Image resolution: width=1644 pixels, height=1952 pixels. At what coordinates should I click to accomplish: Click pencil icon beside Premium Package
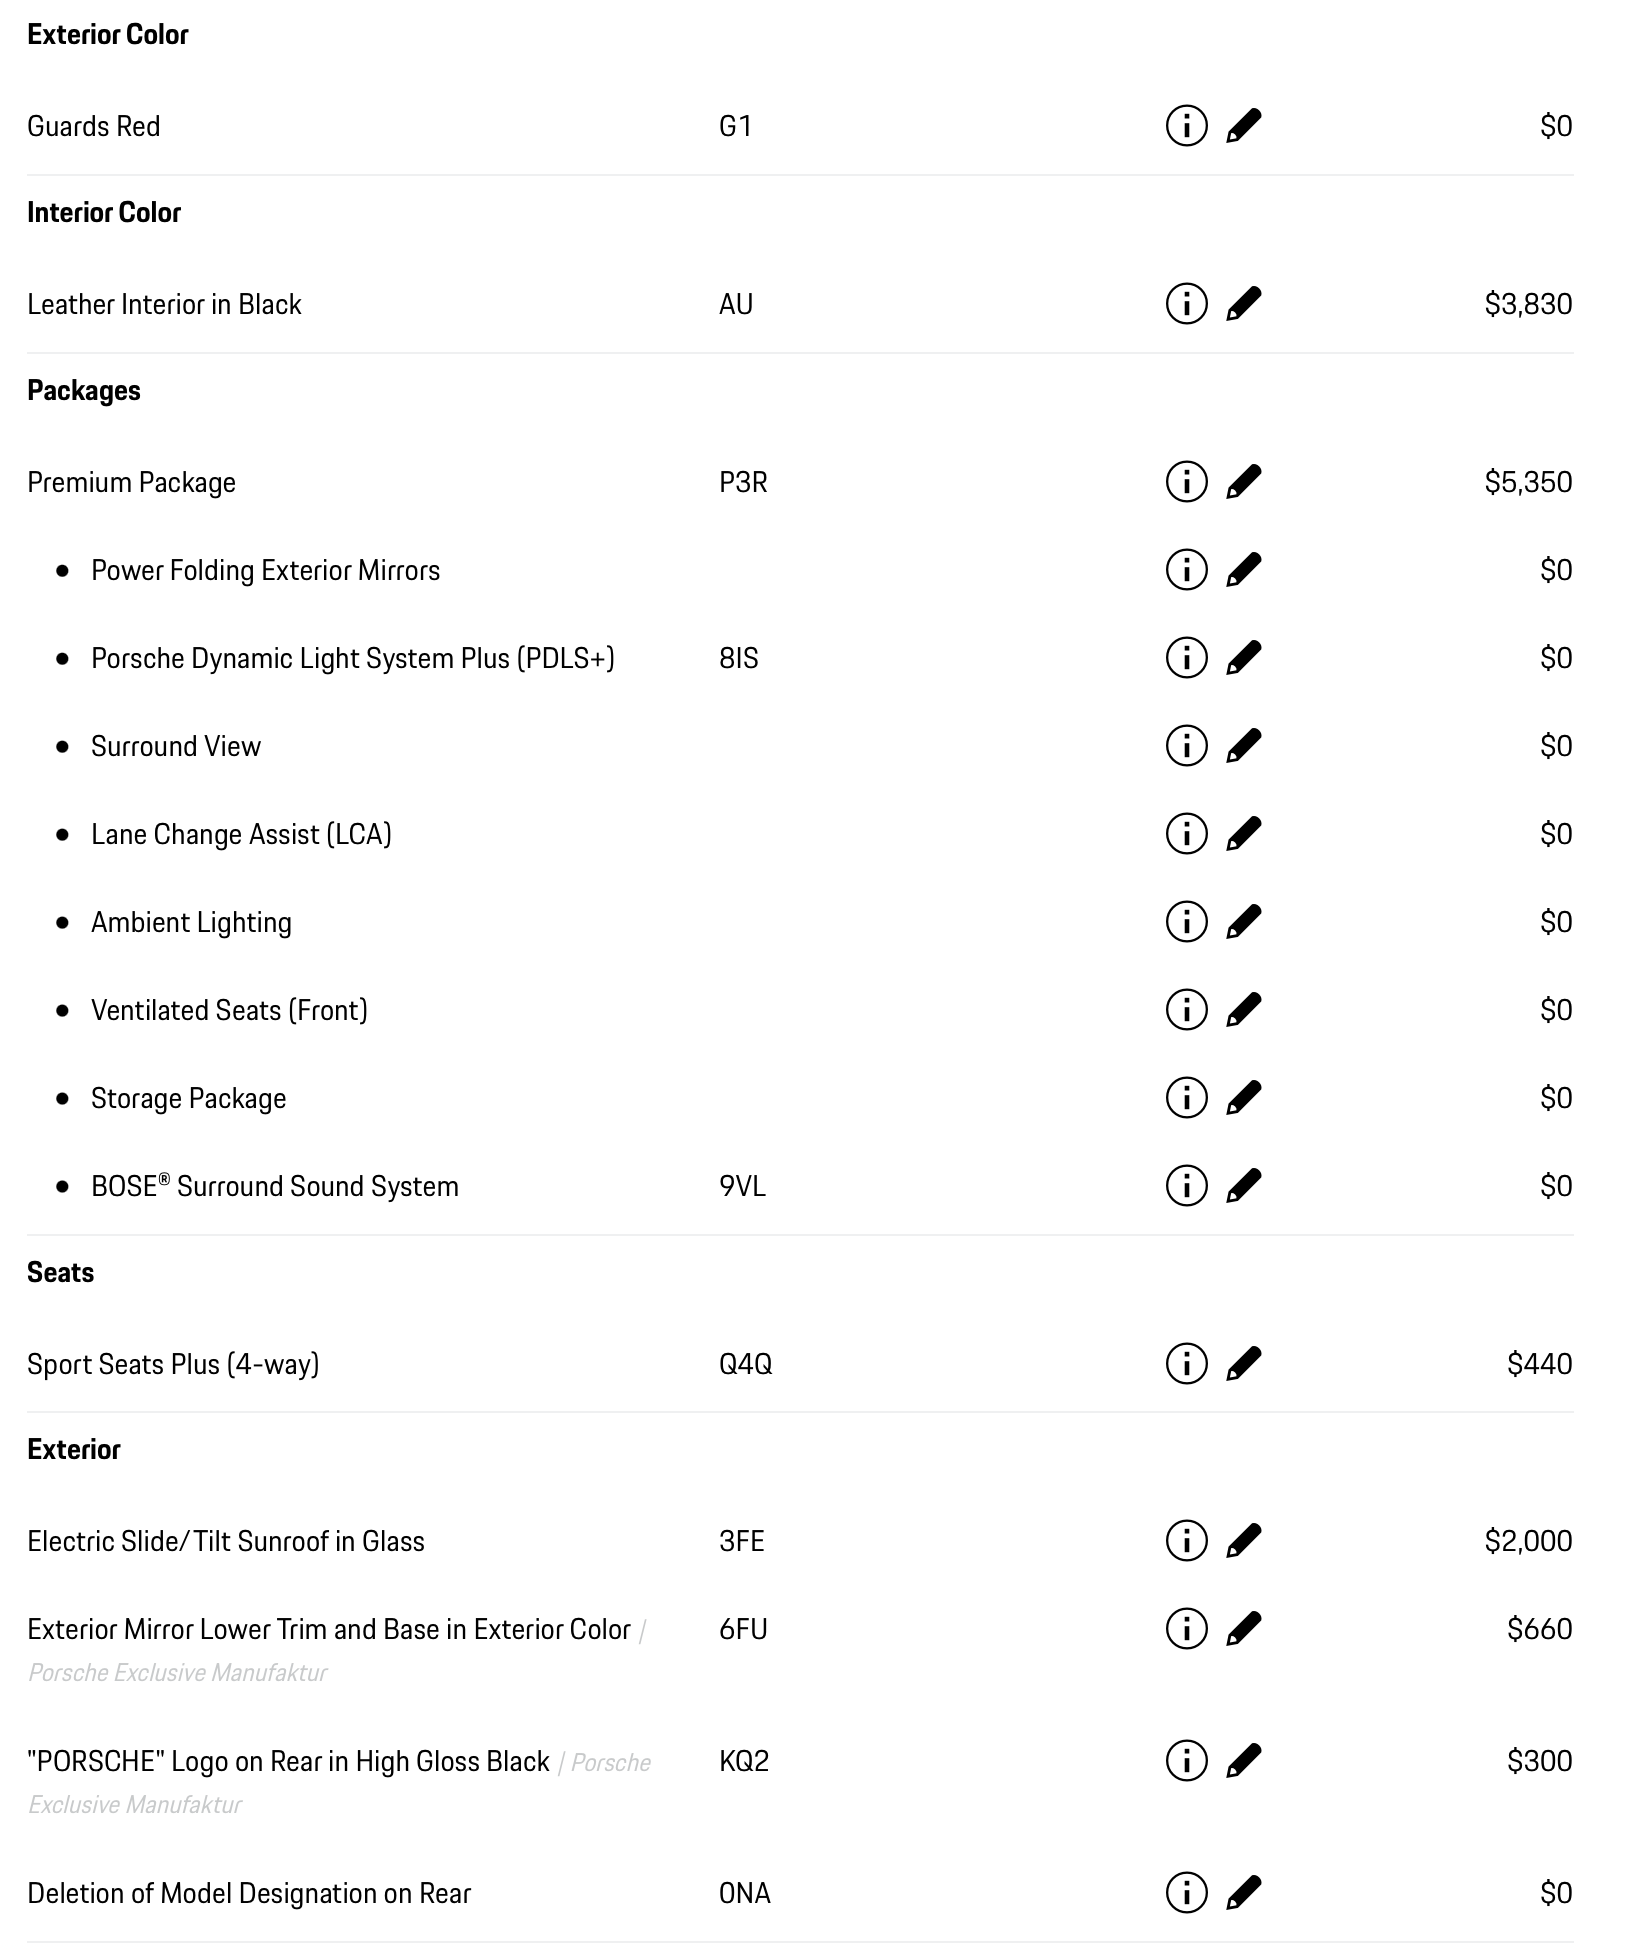pyautogui.click(x=1243, y=482)
